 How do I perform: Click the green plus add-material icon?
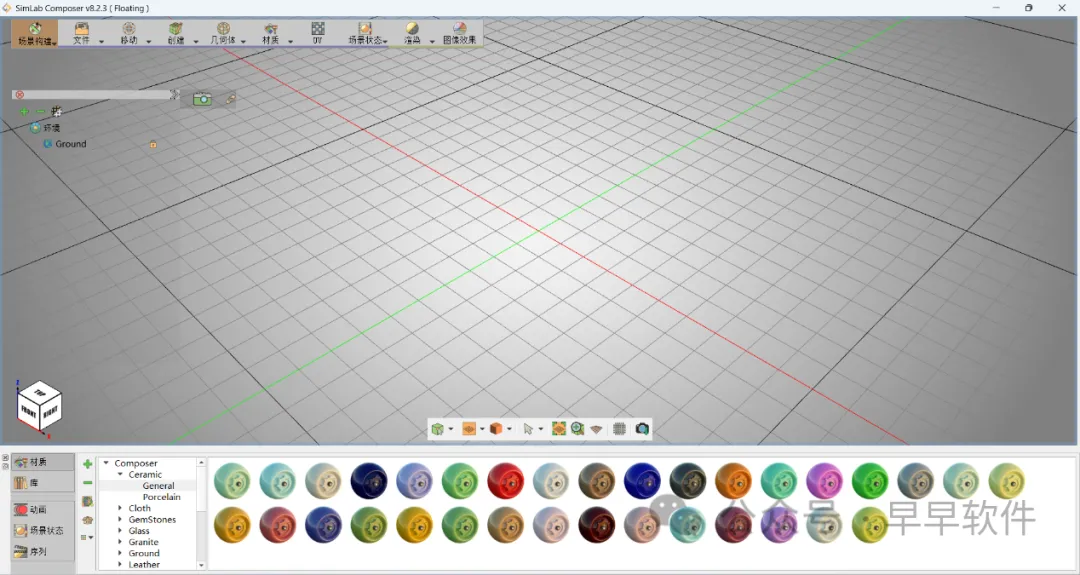coord(87,464)
